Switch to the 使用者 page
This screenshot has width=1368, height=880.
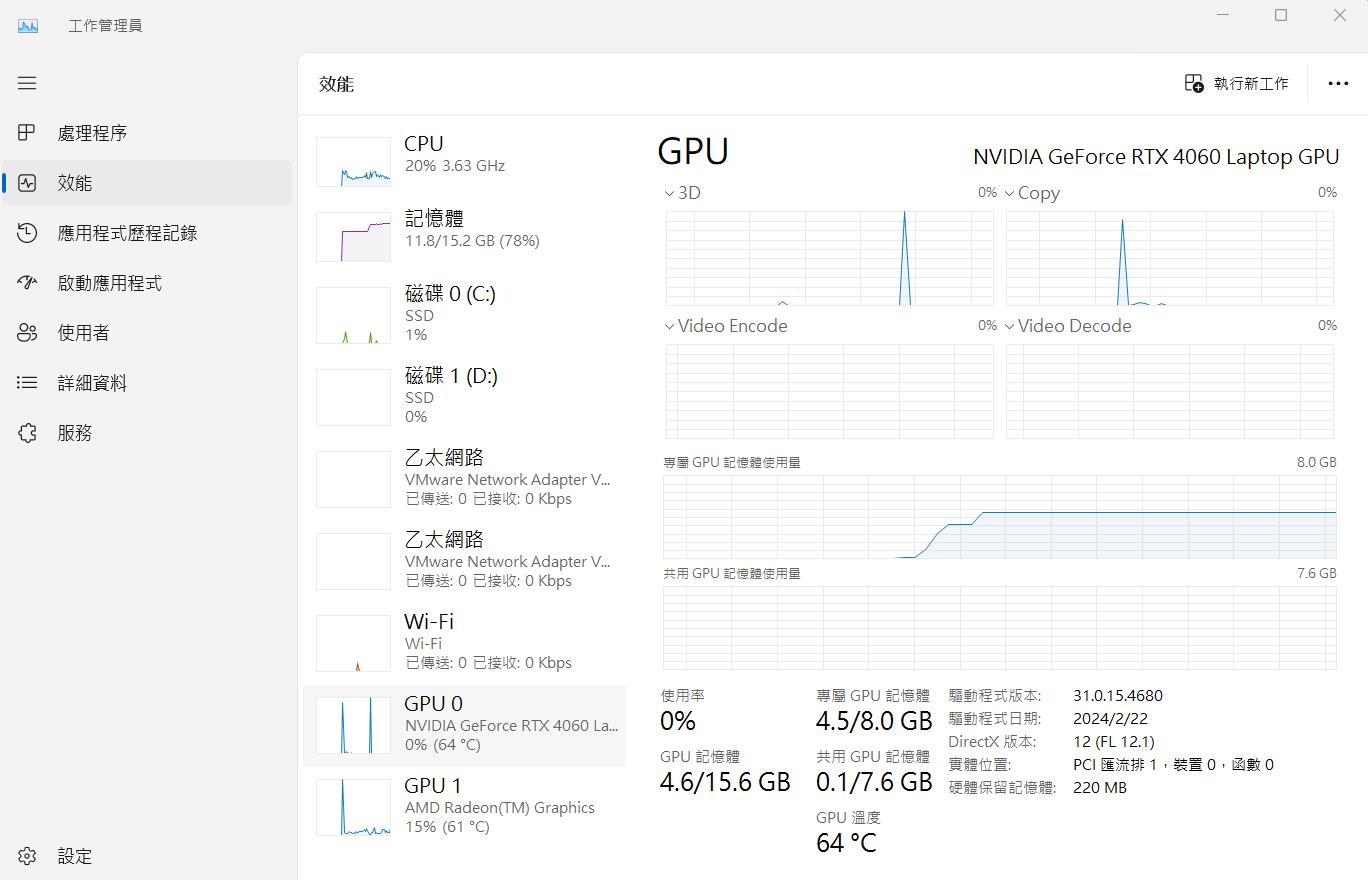146,333
